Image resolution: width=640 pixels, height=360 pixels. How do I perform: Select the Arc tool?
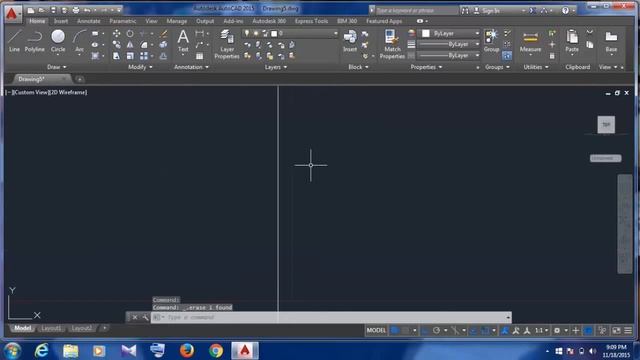[79, 41]
